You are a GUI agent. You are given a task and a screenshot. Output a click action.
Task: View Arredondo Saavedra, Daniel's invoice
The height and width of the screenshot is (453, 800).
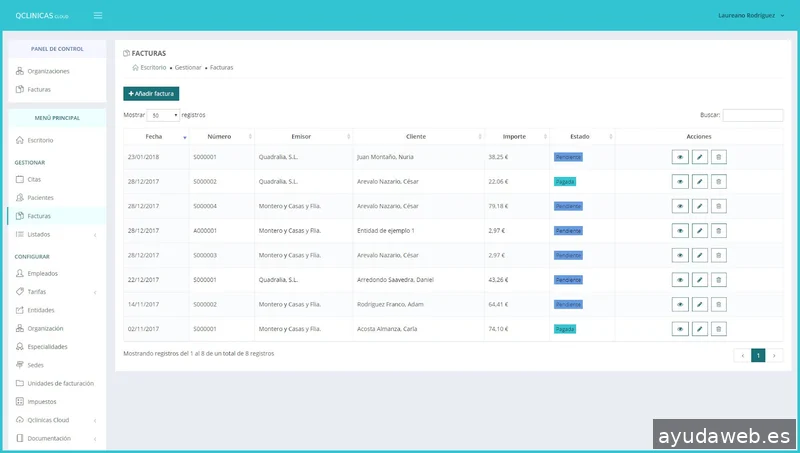(x=680, y=280)
